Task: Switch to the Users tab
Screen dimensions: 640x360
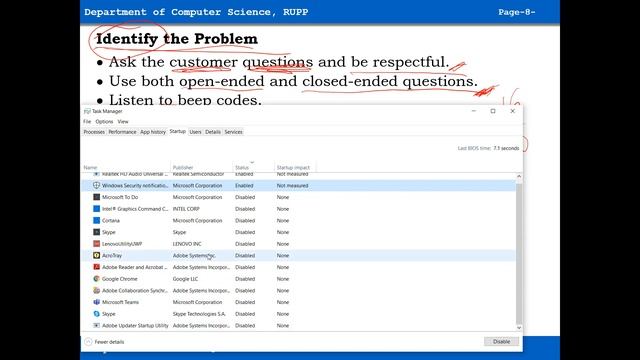Action: [x=196, y=132]
